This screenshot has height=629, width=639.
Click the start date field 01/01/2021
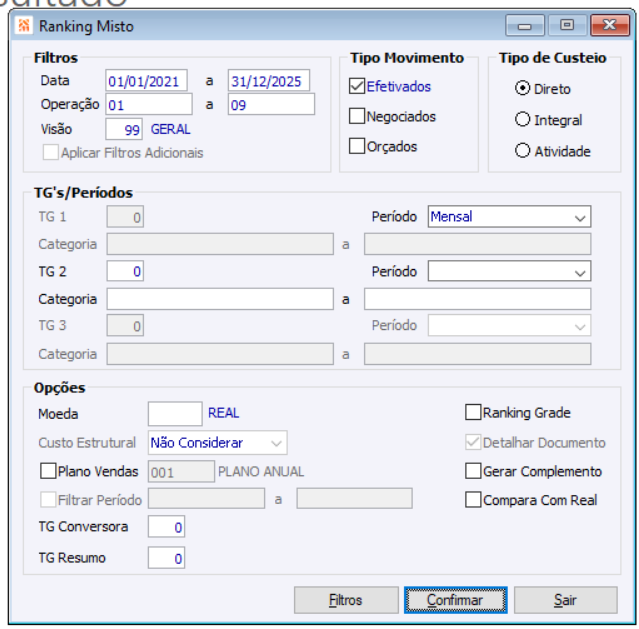pyautogui.click(x=146, y=81)
